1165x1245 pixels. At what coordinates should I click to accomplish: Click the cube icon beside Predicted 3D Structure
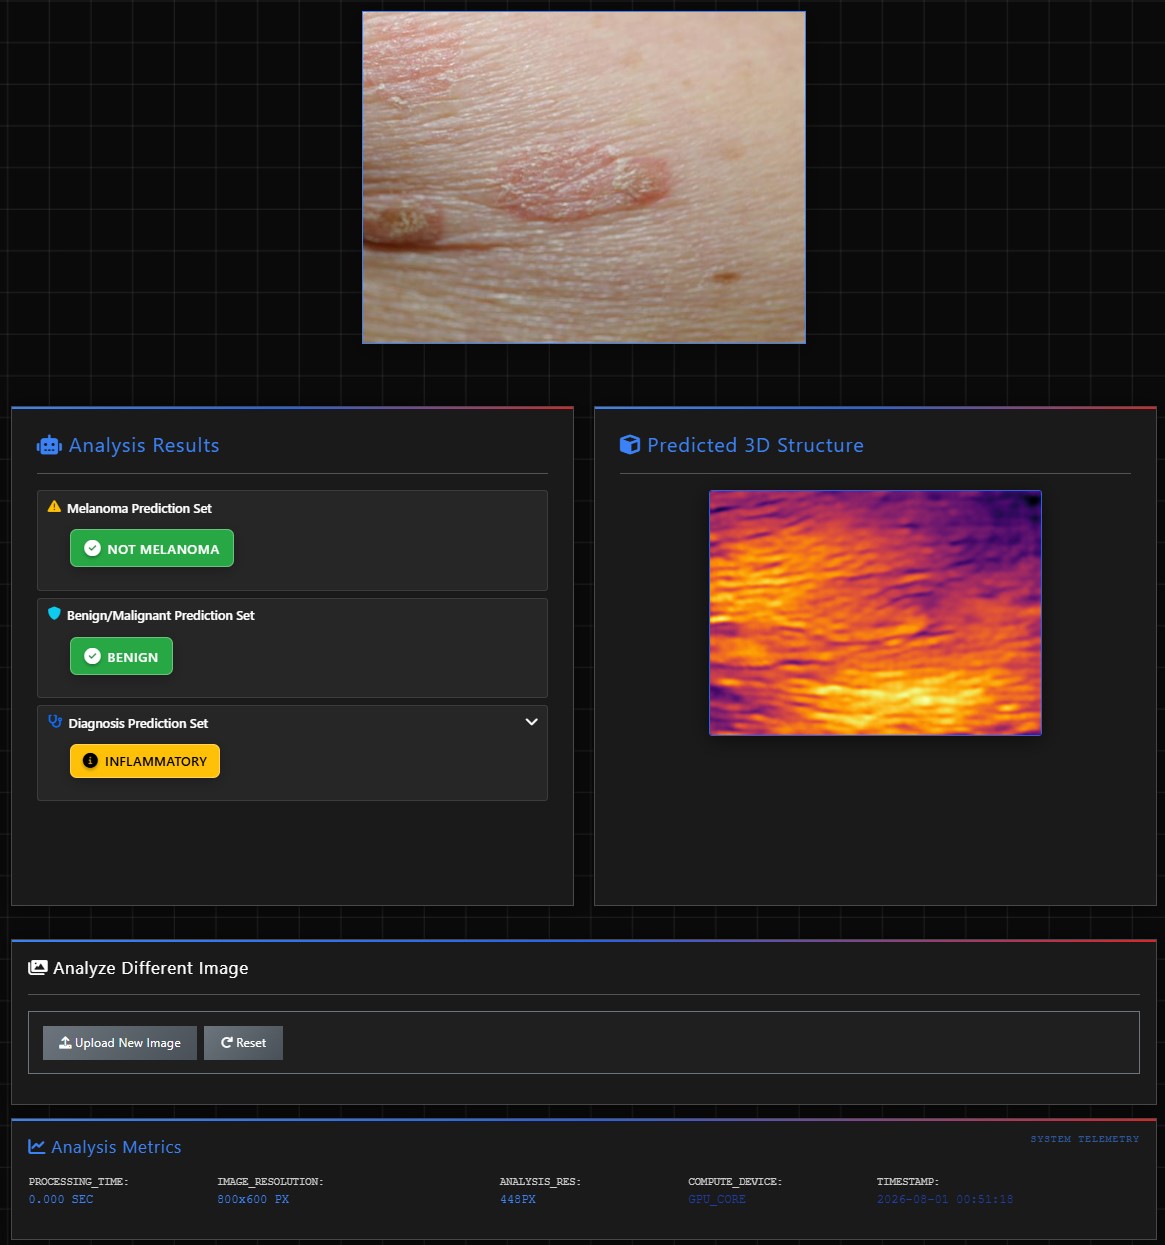pos(630,445)
